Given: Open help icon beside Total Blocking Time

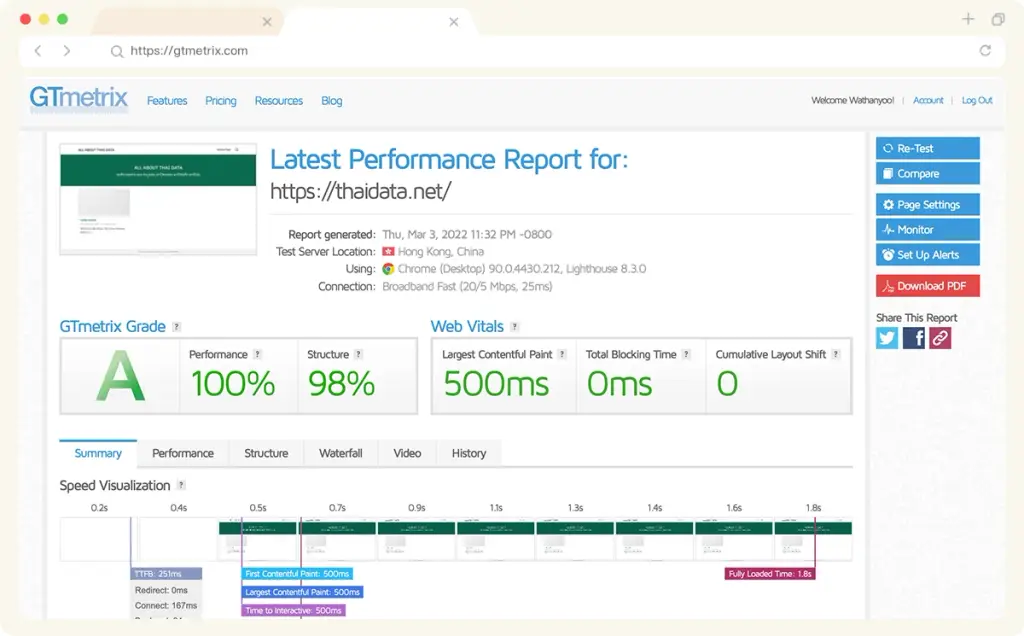Looking at the screenshot, I should tap(686, 354).
